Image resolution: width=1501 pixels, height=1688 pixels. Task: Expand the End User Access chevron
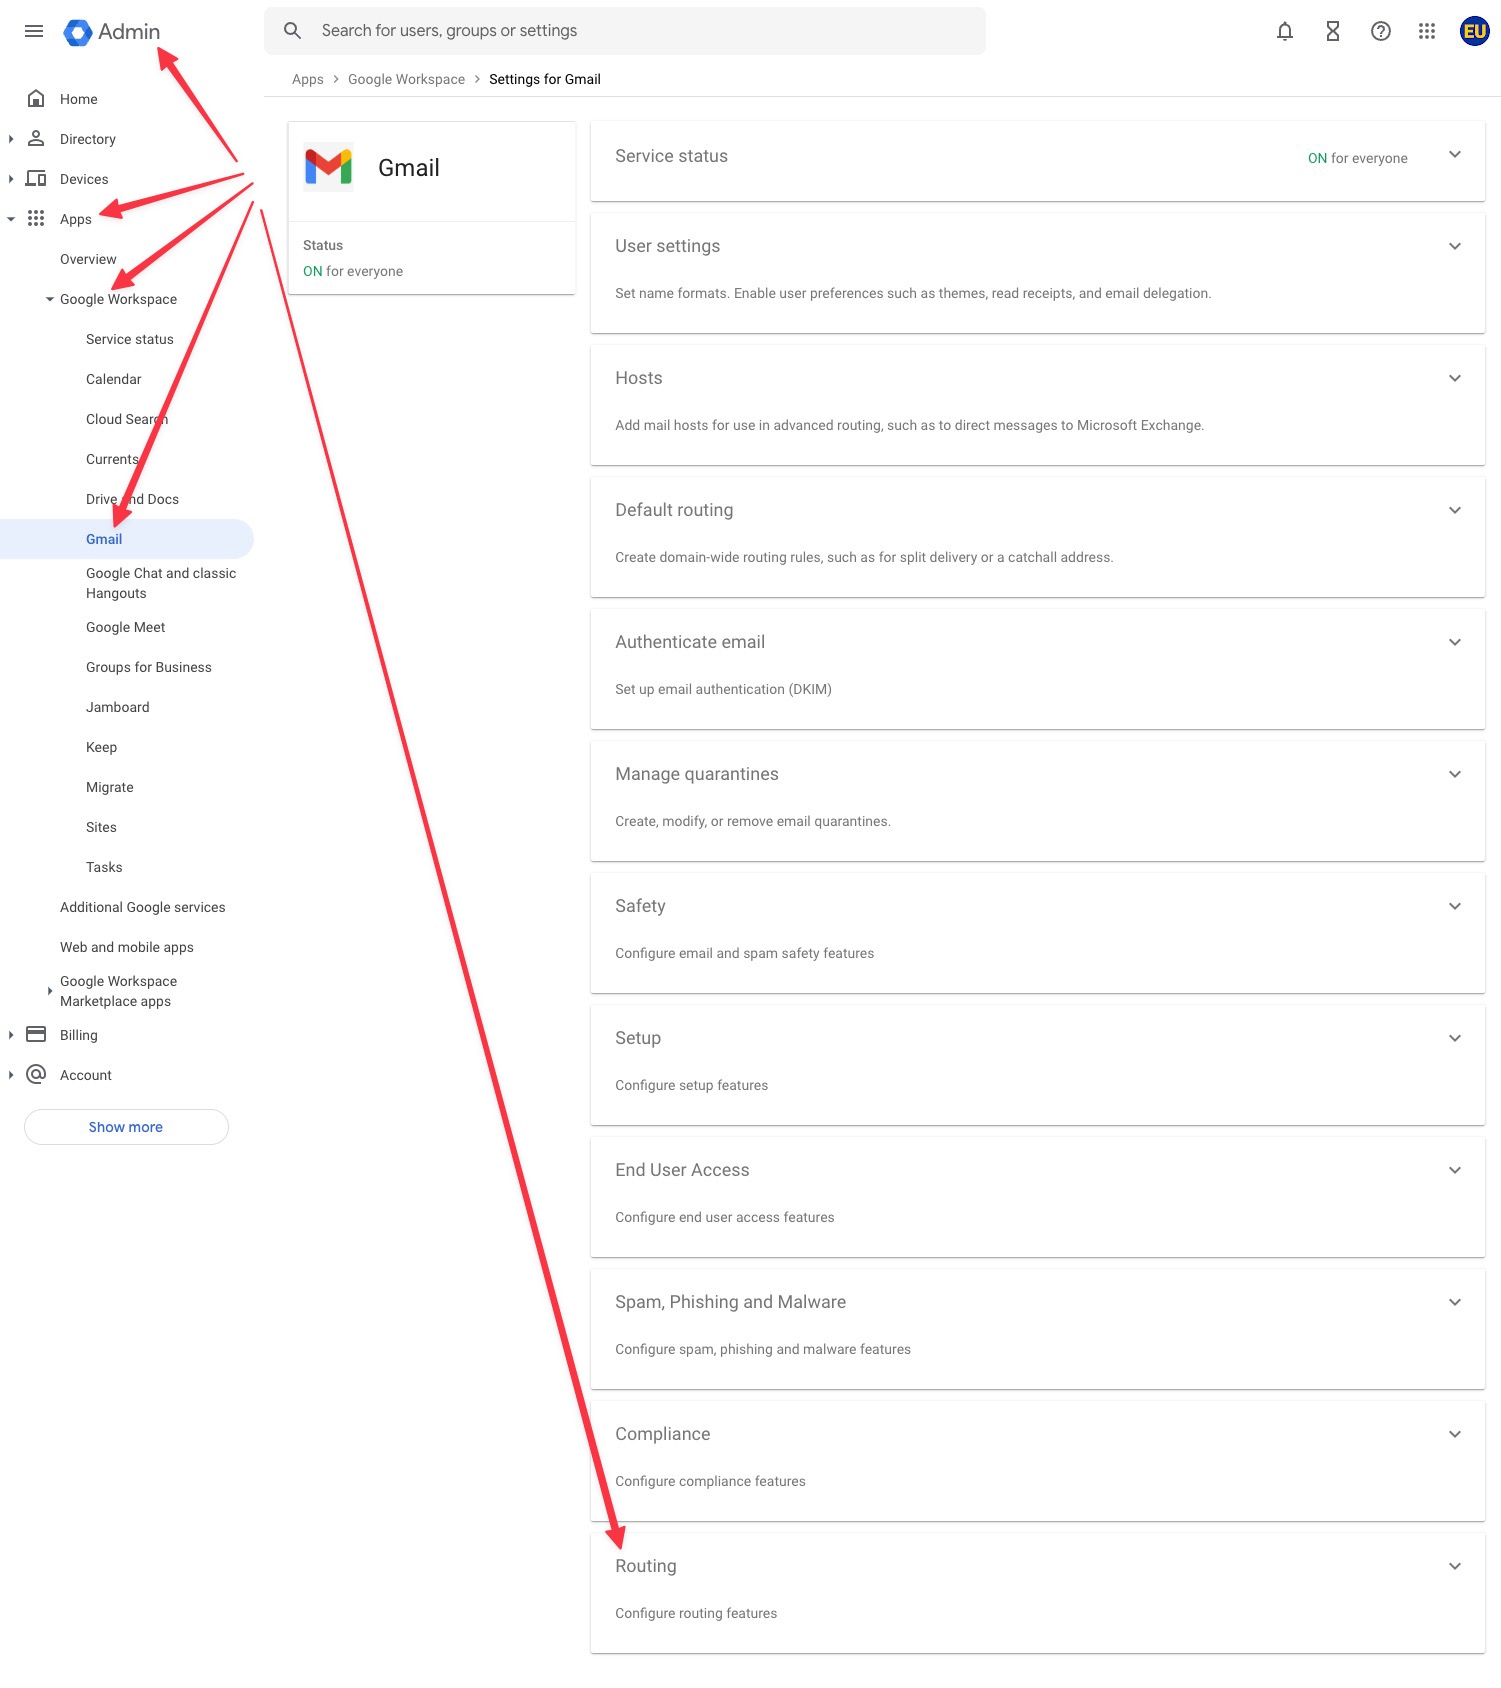(x=1455, y=1170)
